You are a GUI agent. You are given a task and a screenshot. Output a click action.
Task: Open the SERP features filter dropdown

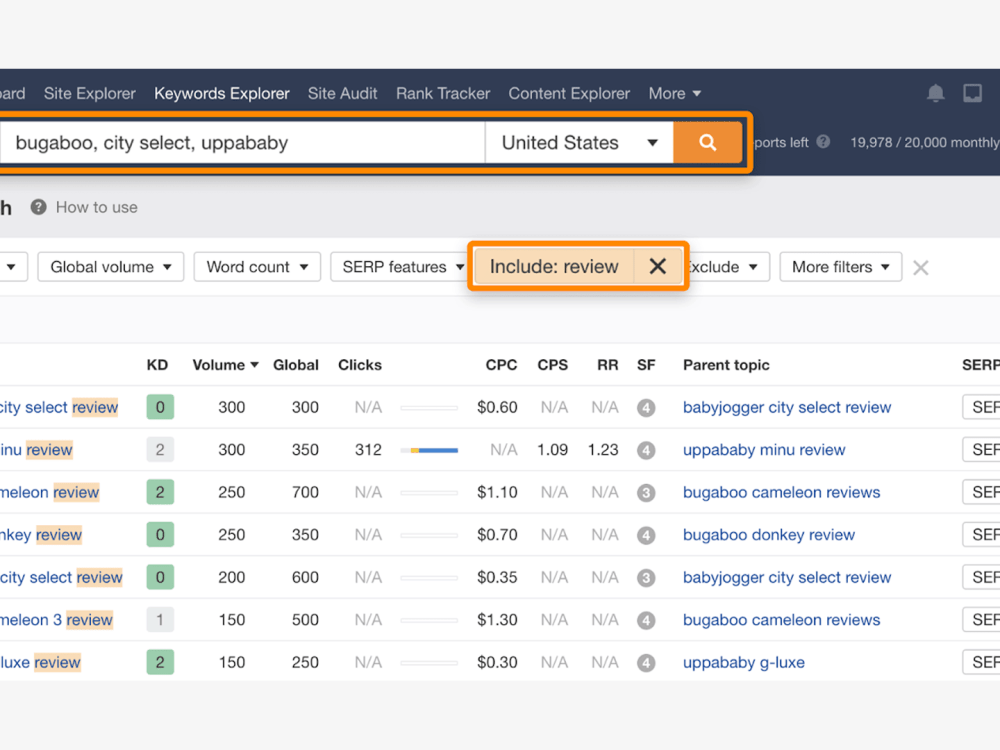[402, 267]
